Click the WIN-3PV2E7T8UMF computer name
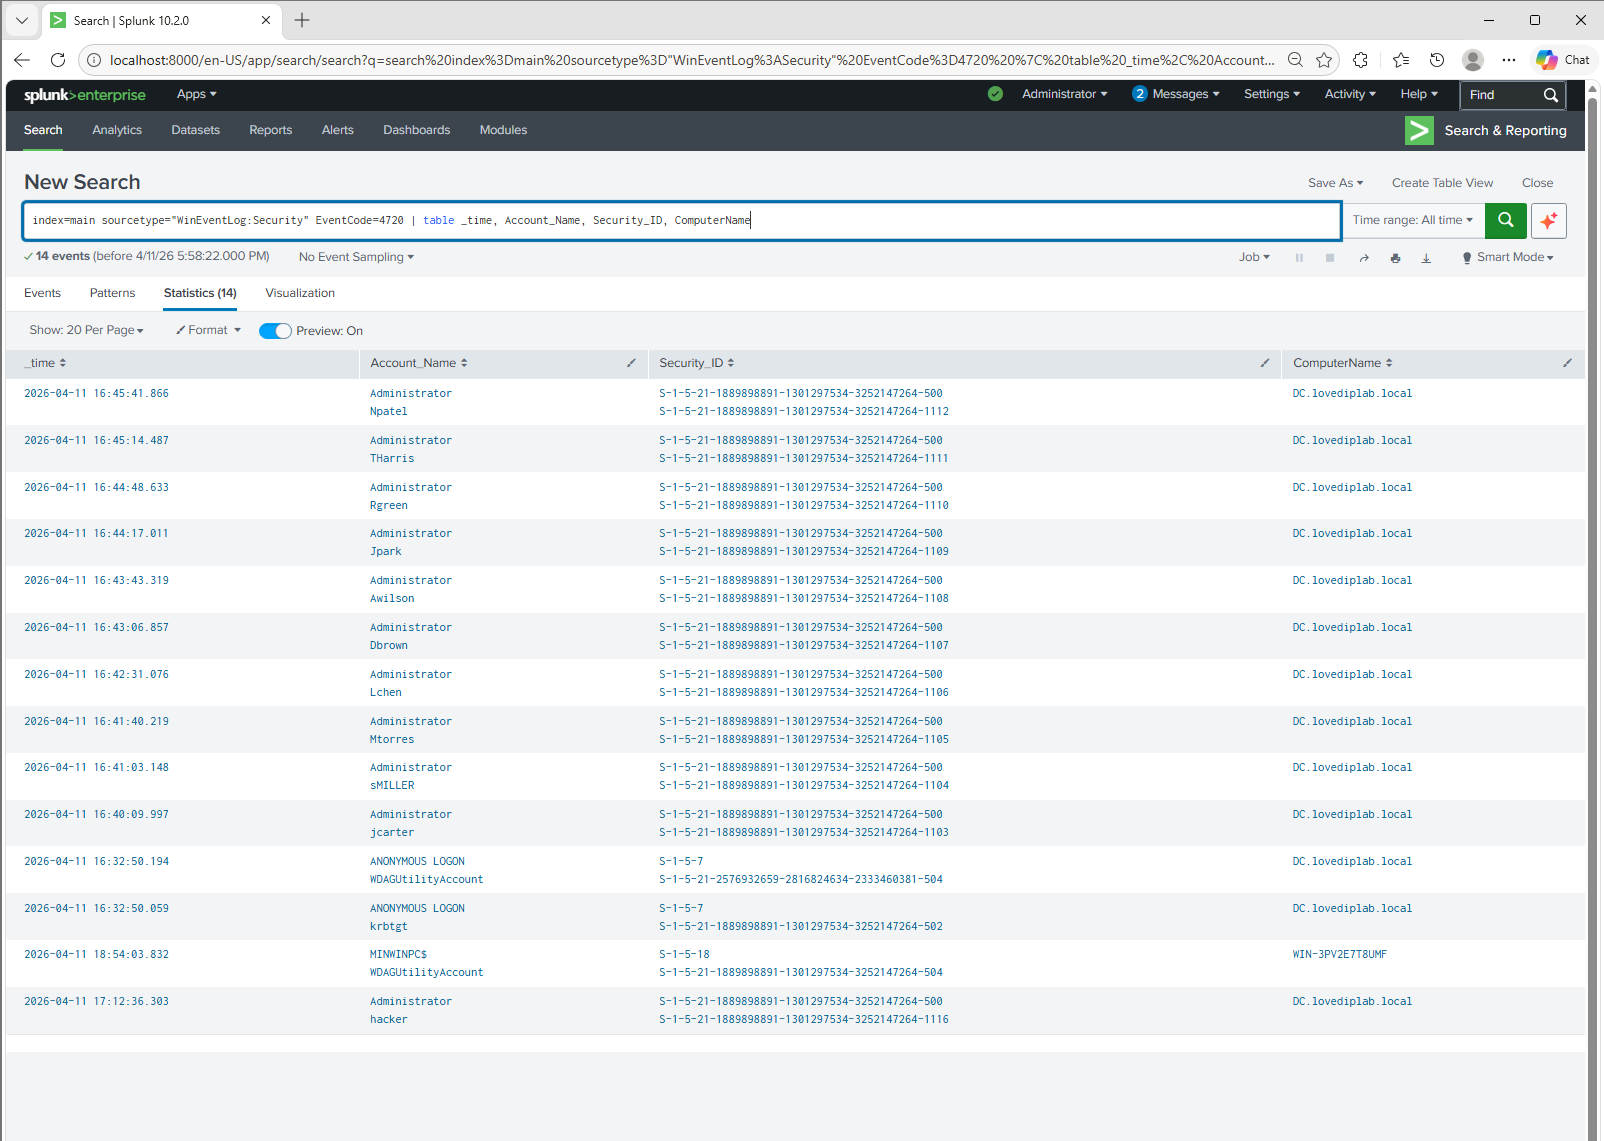1604x1141 pixels. click(1340, 955)
